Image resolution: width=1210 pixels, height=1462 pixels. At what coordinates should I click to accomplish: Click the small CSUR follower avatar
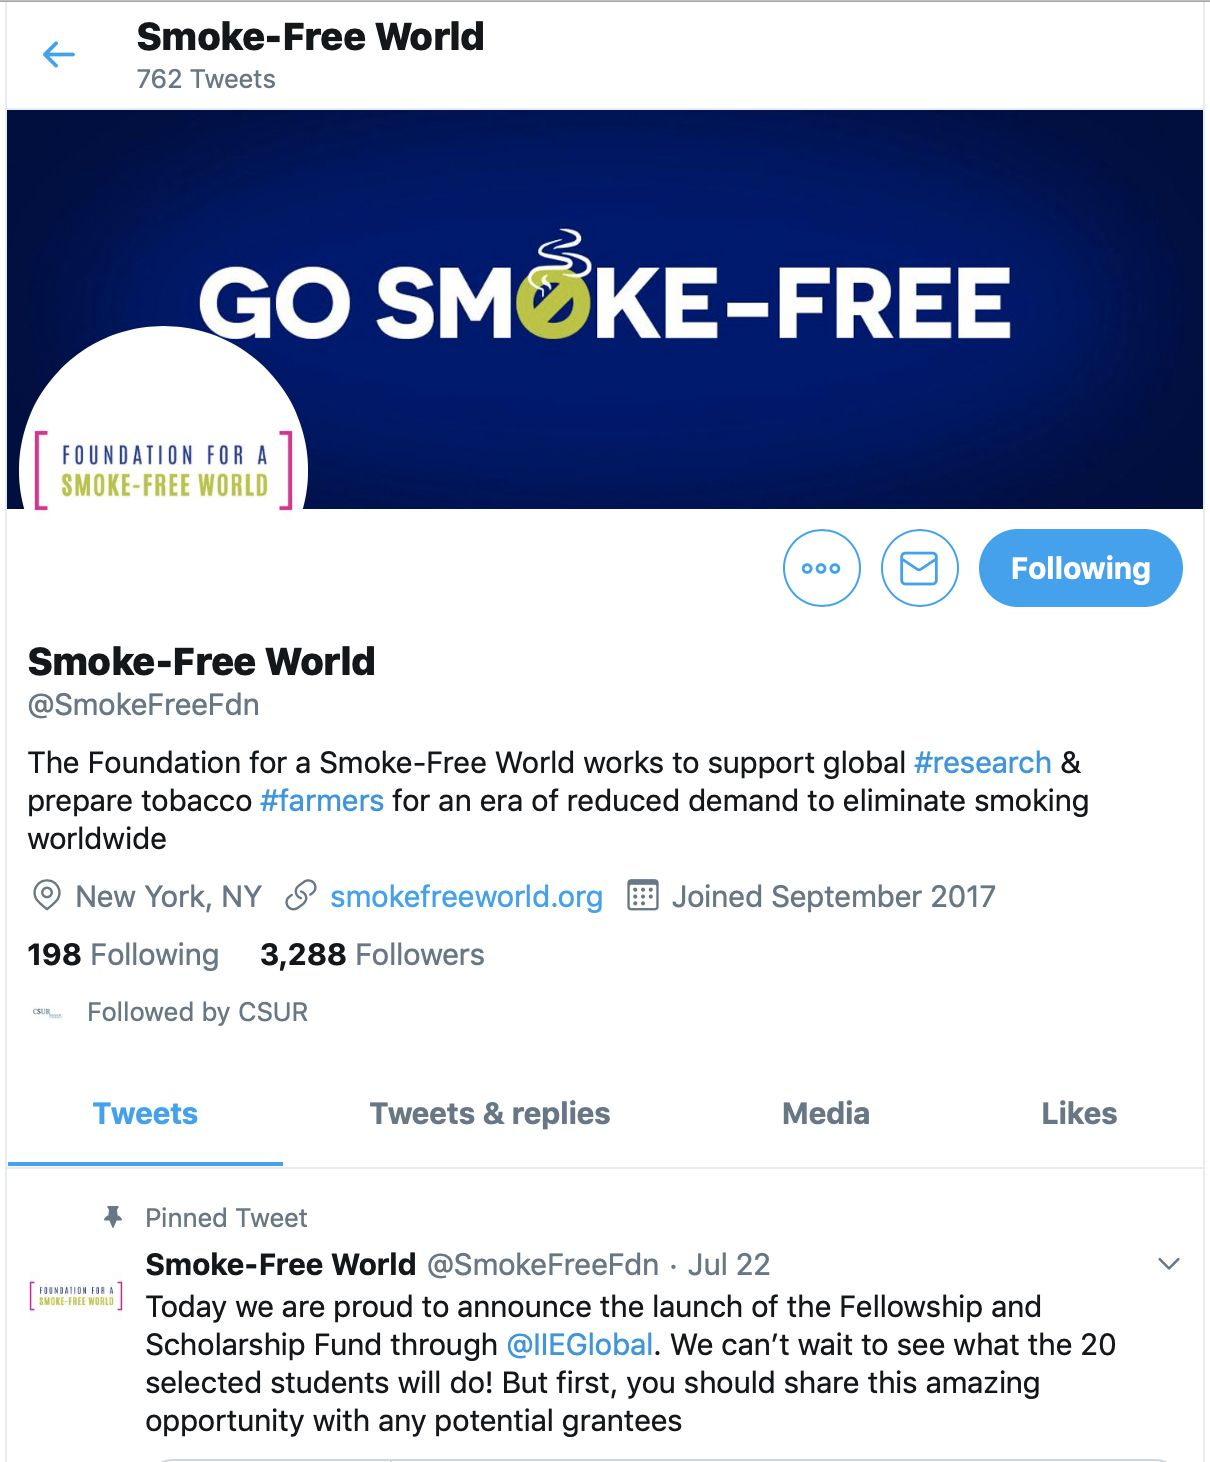tap(47, 1013)
